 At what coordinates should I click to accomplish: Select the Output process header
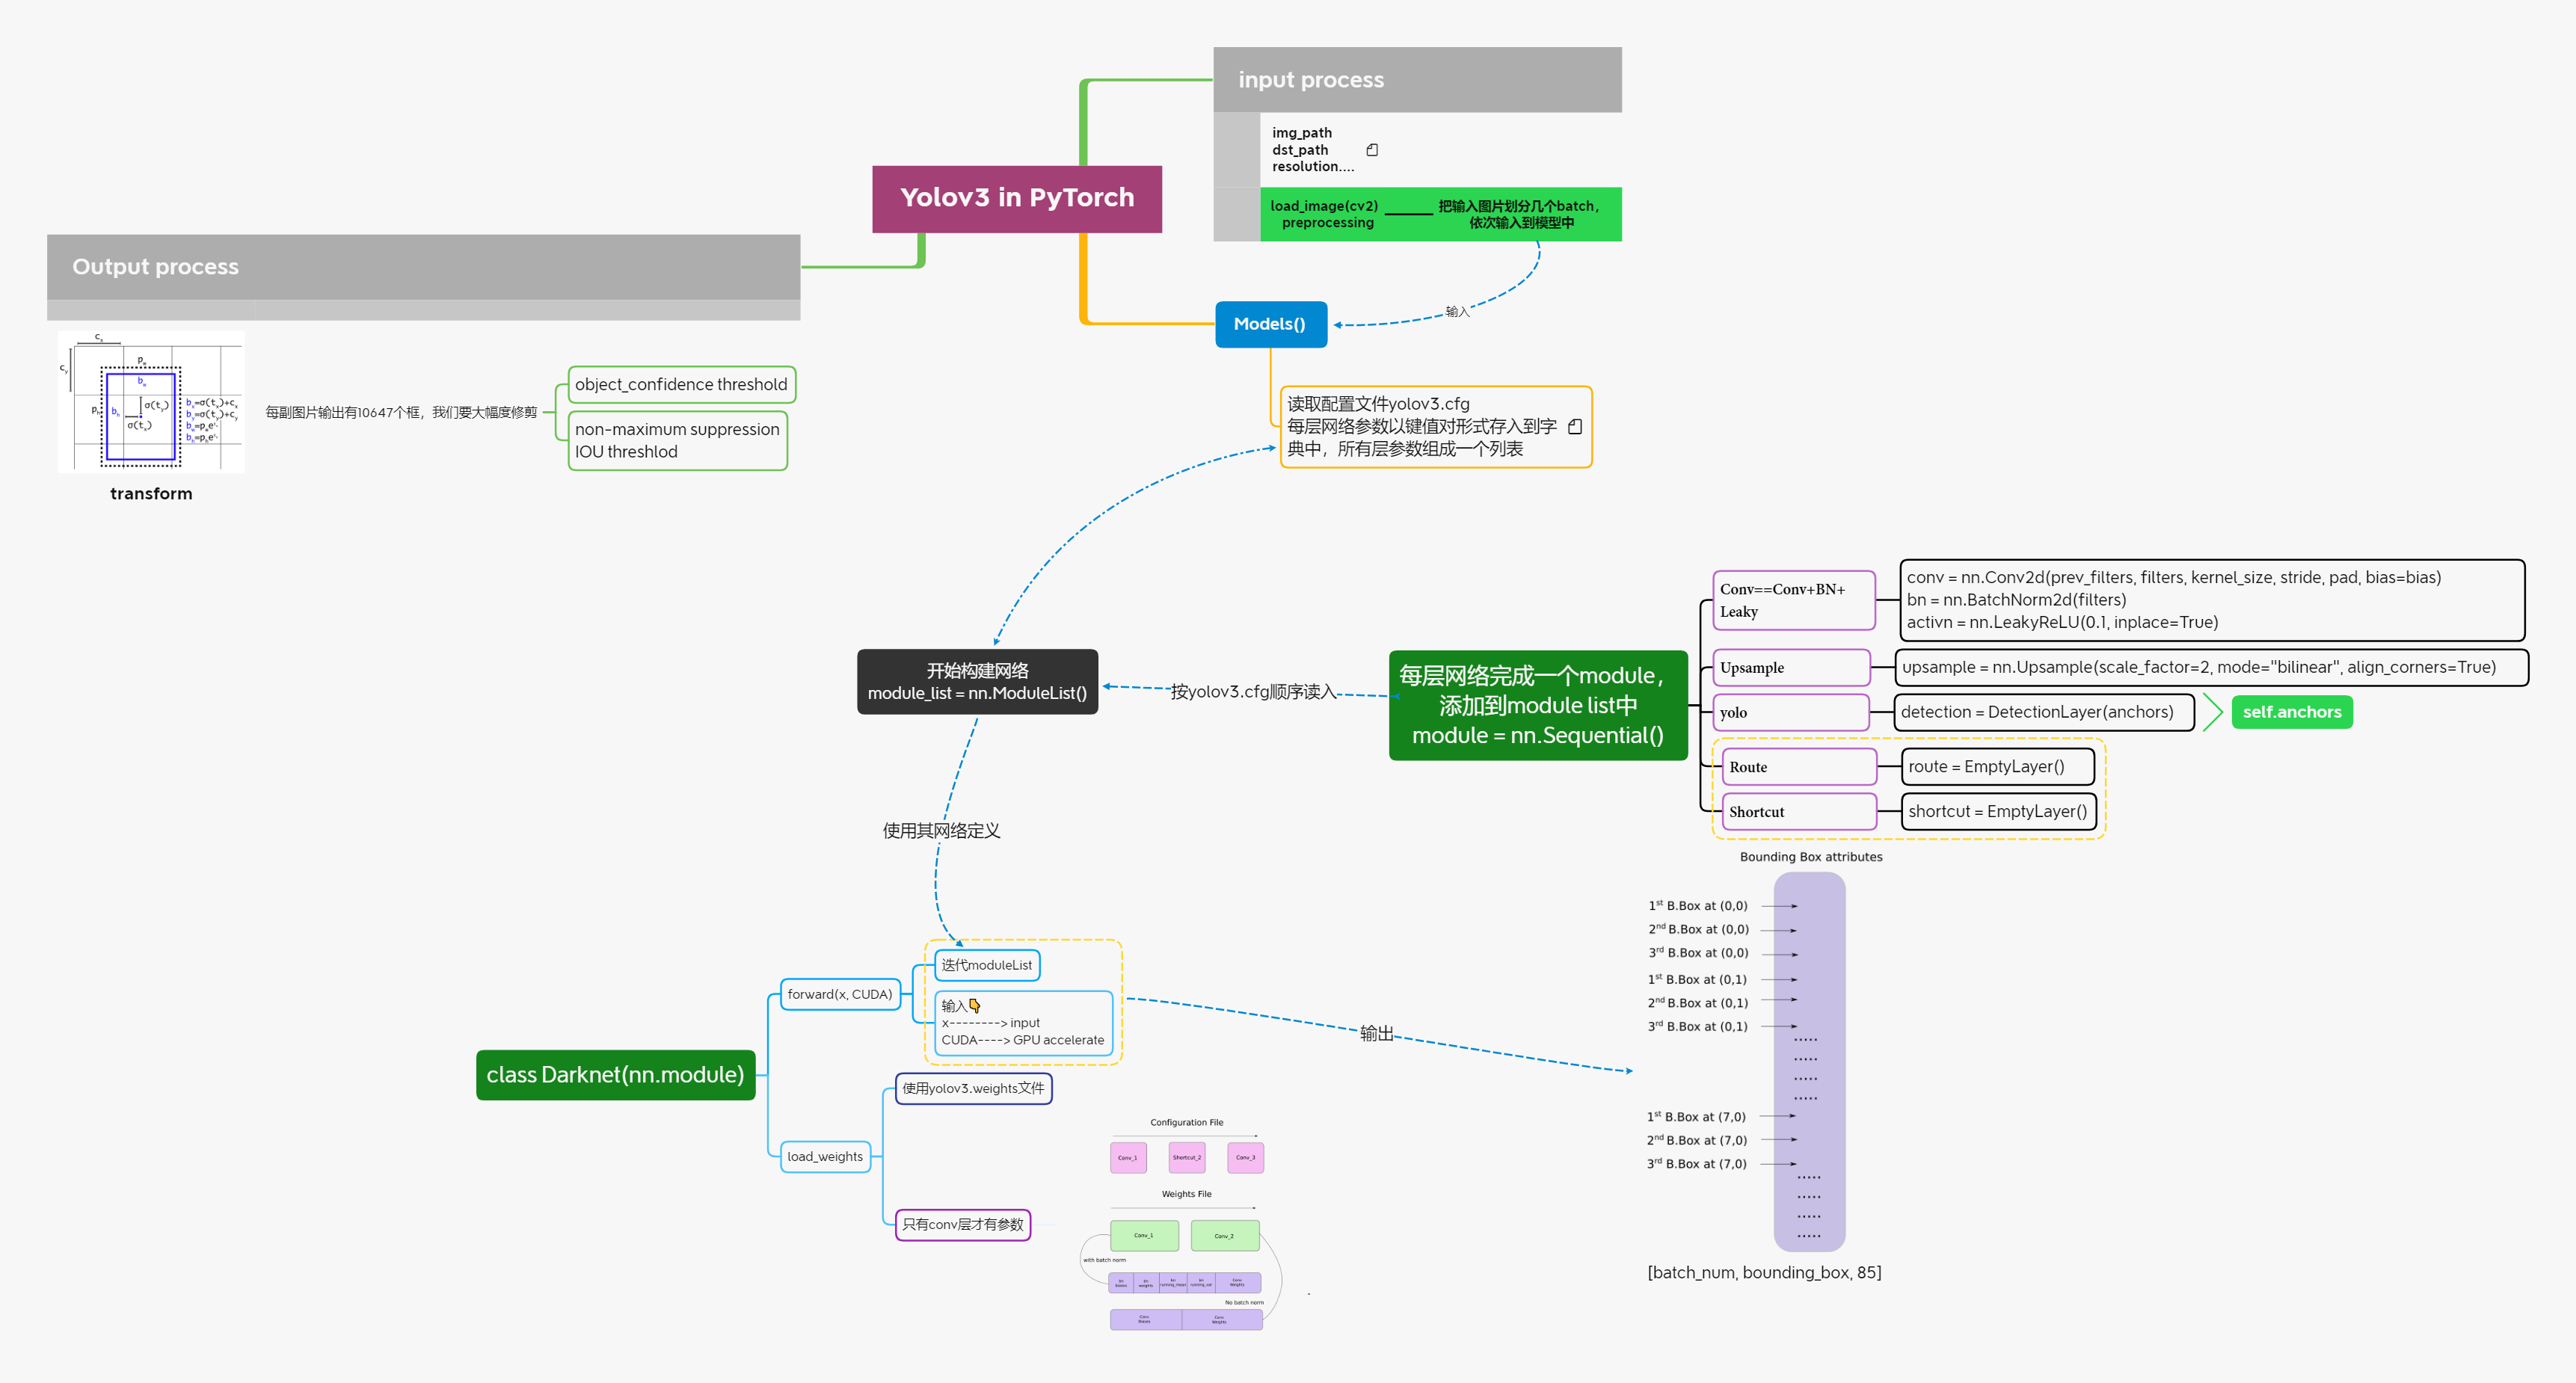[423, 267]
